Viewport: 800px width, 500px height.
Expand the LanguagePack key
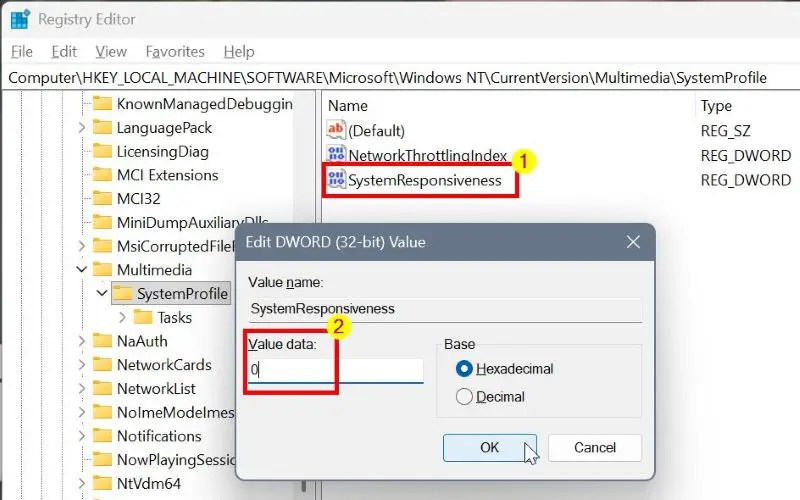(82, 128)
